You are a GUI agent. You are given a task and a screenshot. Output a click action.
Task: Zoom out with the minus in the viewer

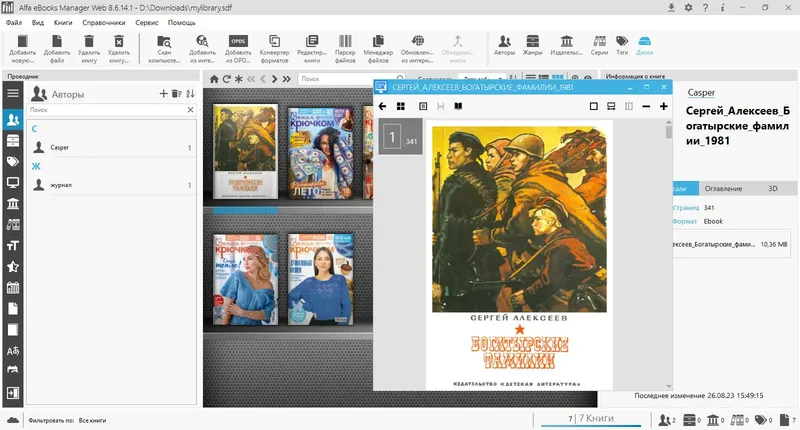pyautogui.click(x=646, y=106)
